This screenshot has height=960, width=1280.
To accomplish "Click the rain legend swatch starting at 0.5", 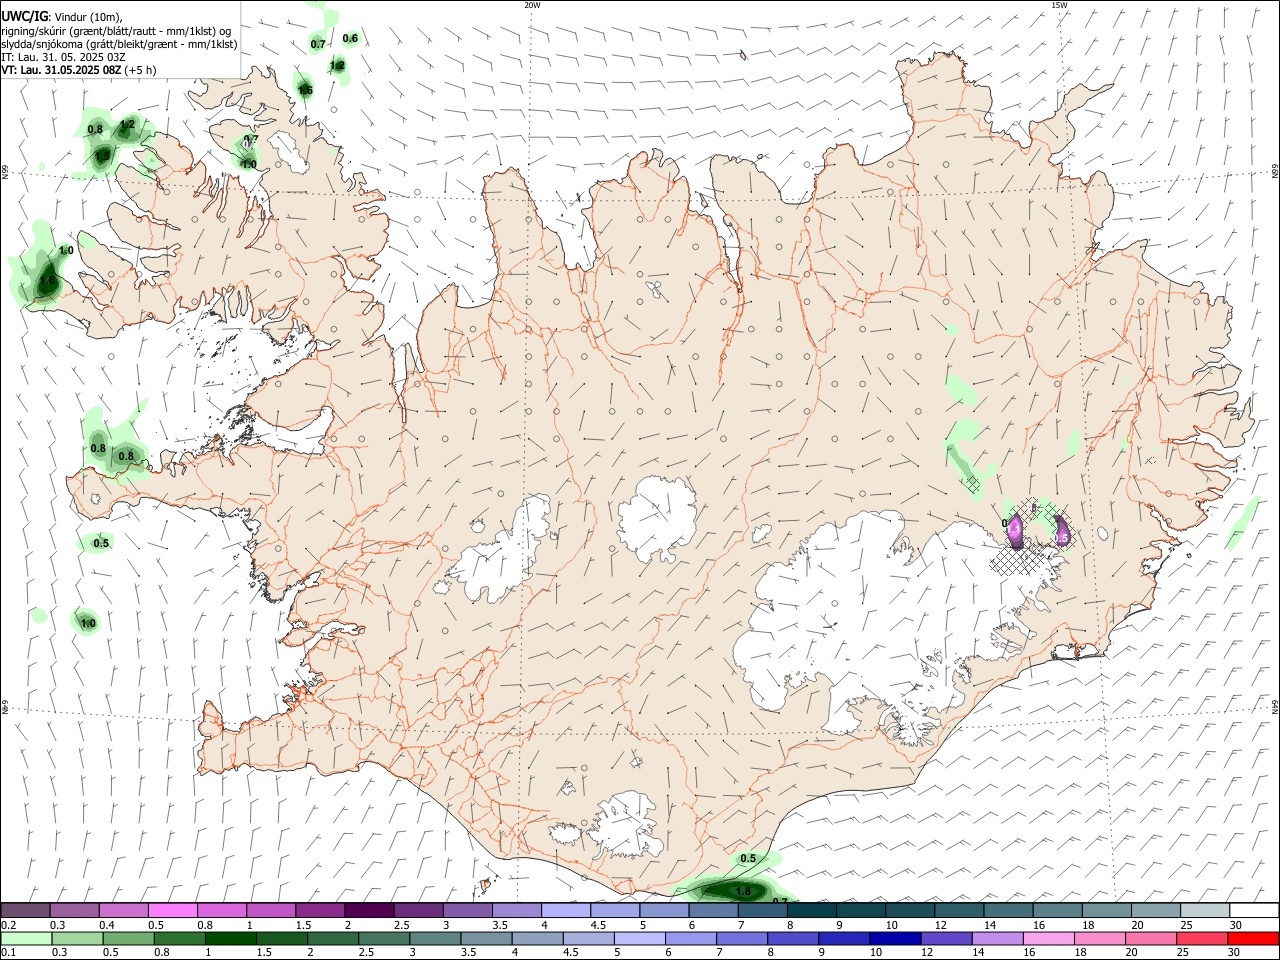I will point(128,938).
